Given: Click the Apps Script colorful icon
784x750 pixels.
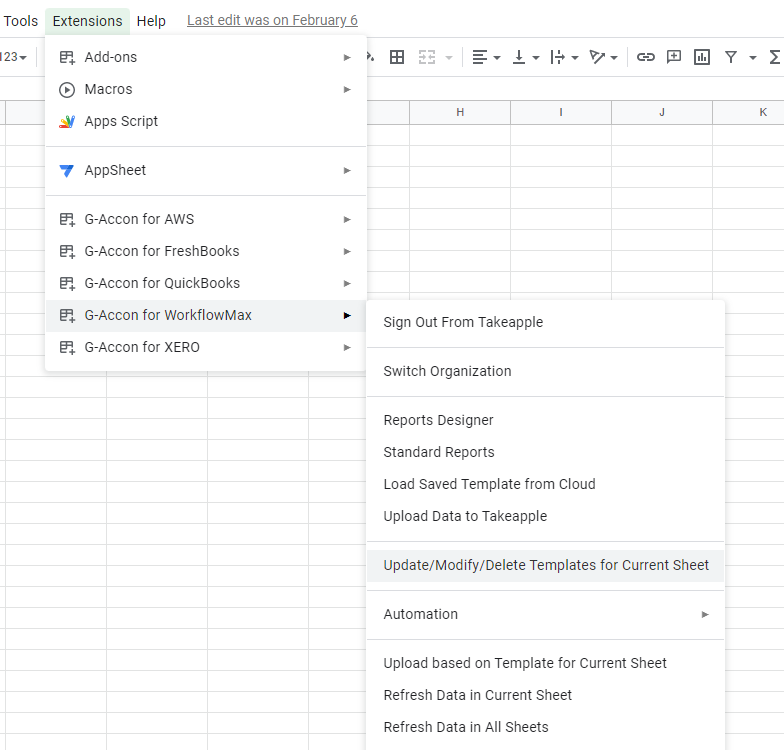Looking at the screenshot, I should (67, 122).
